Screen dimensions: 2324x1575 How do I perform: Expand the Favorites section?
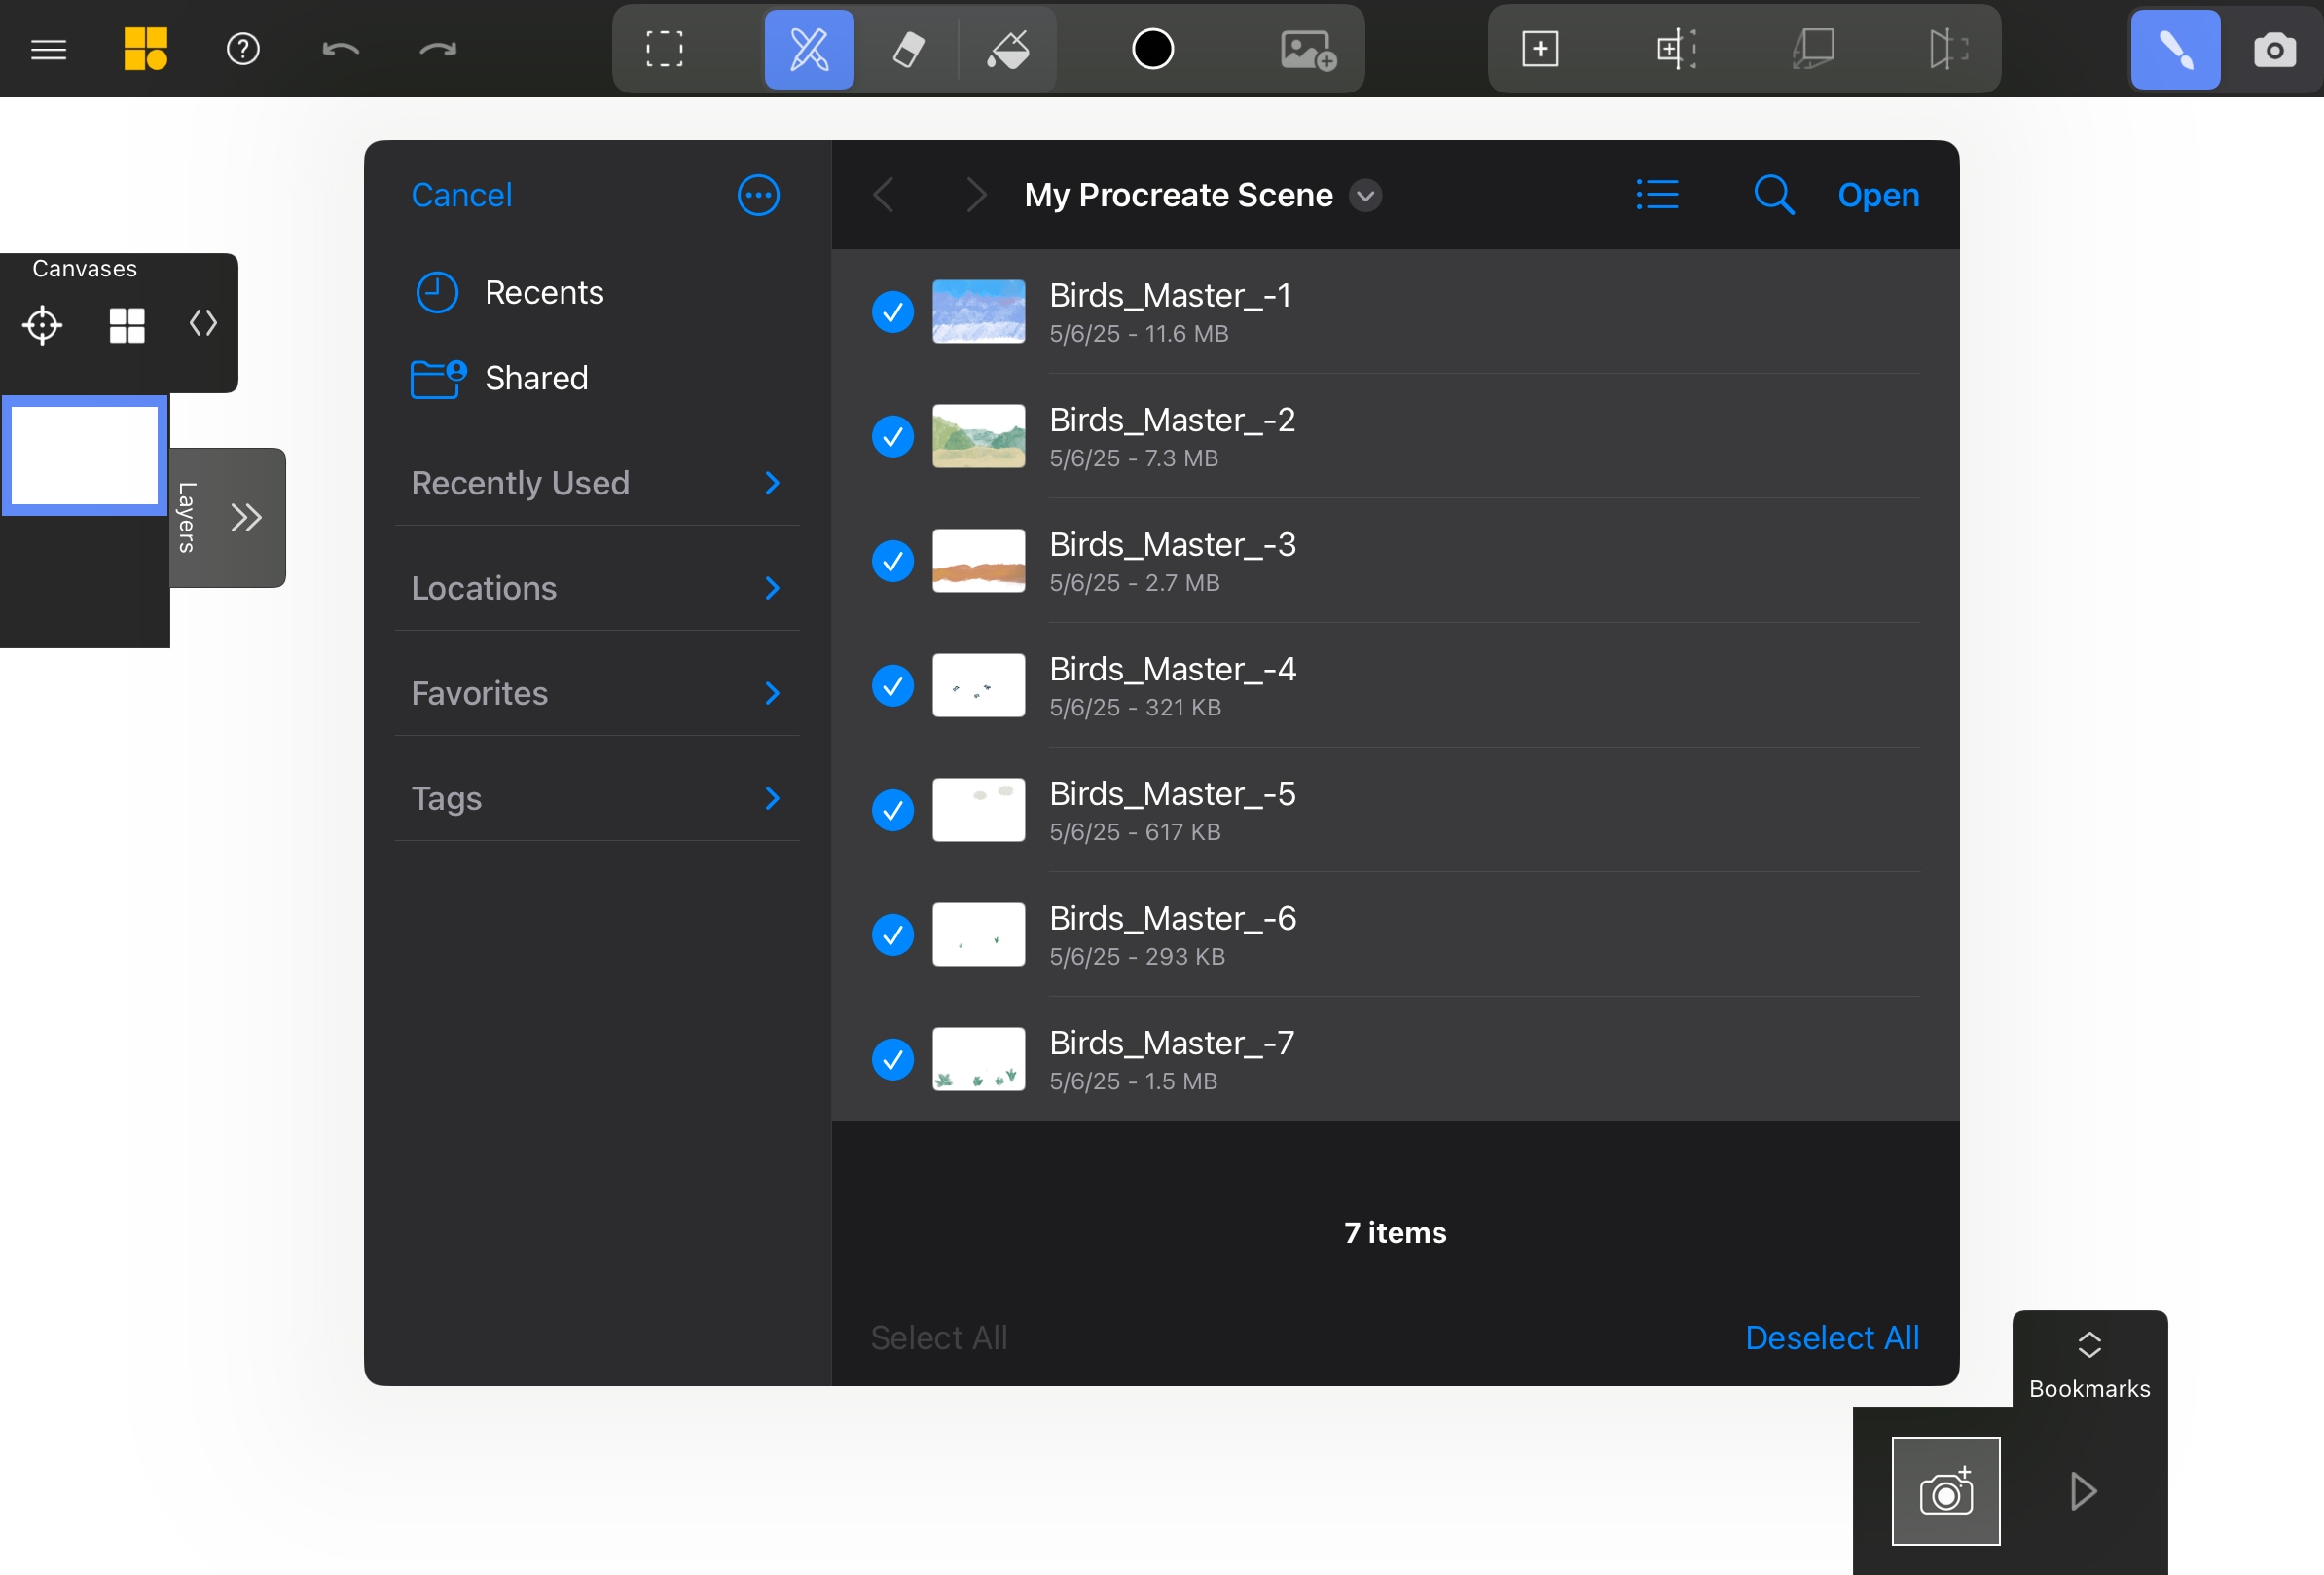(597, 693)
